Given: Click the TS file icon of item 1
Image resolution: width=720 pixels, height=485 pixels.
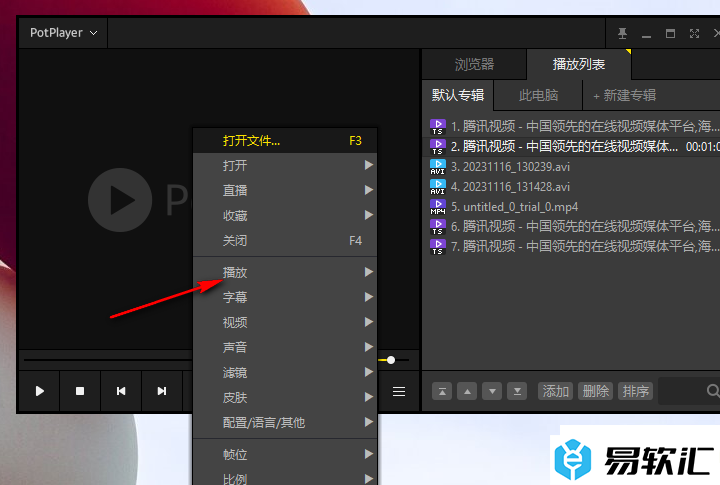Looking at the screenshot, I should click(x=438, y=127).
